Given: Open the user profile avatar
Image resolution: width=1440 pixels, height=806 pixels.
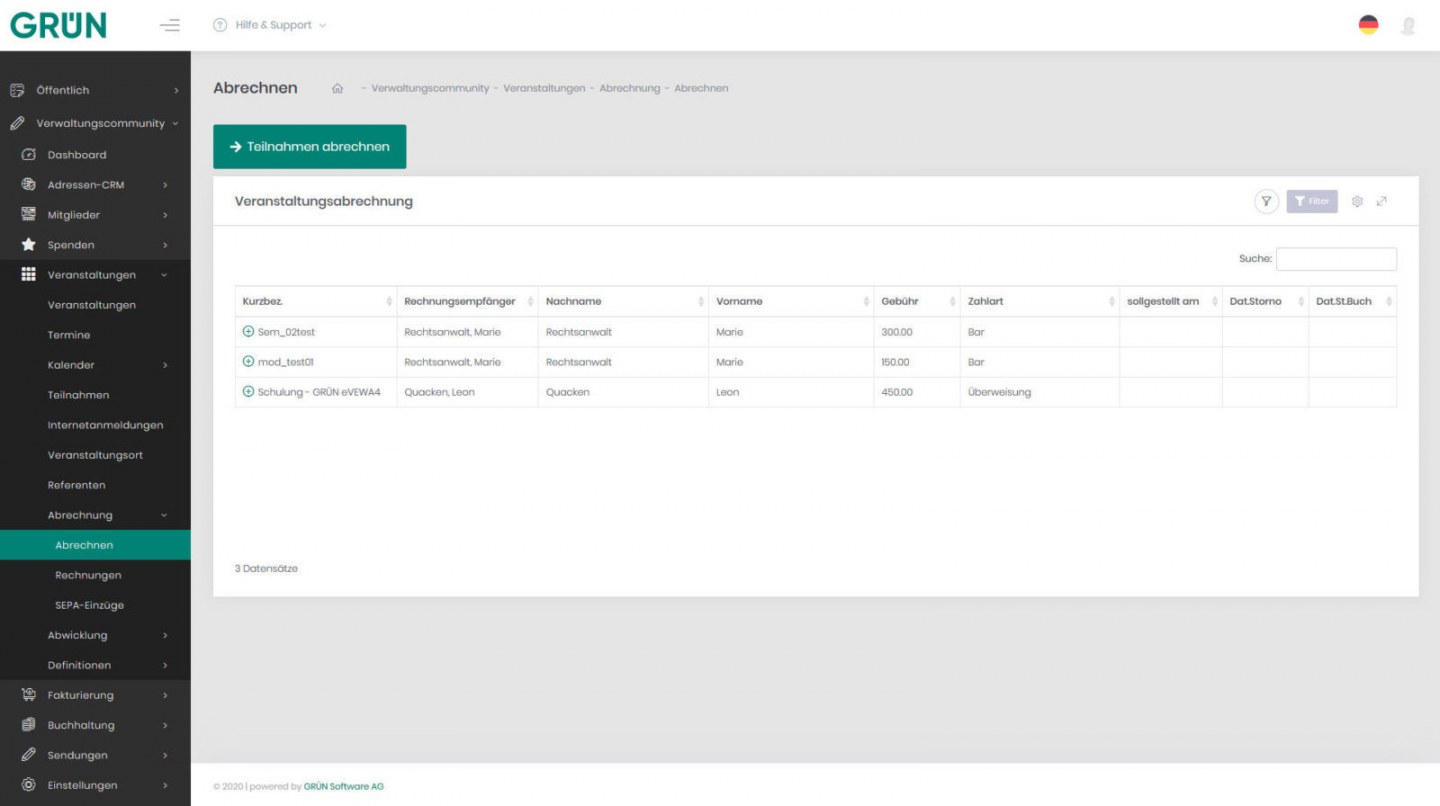Looking at the screenshot, I should (1408, 26).
